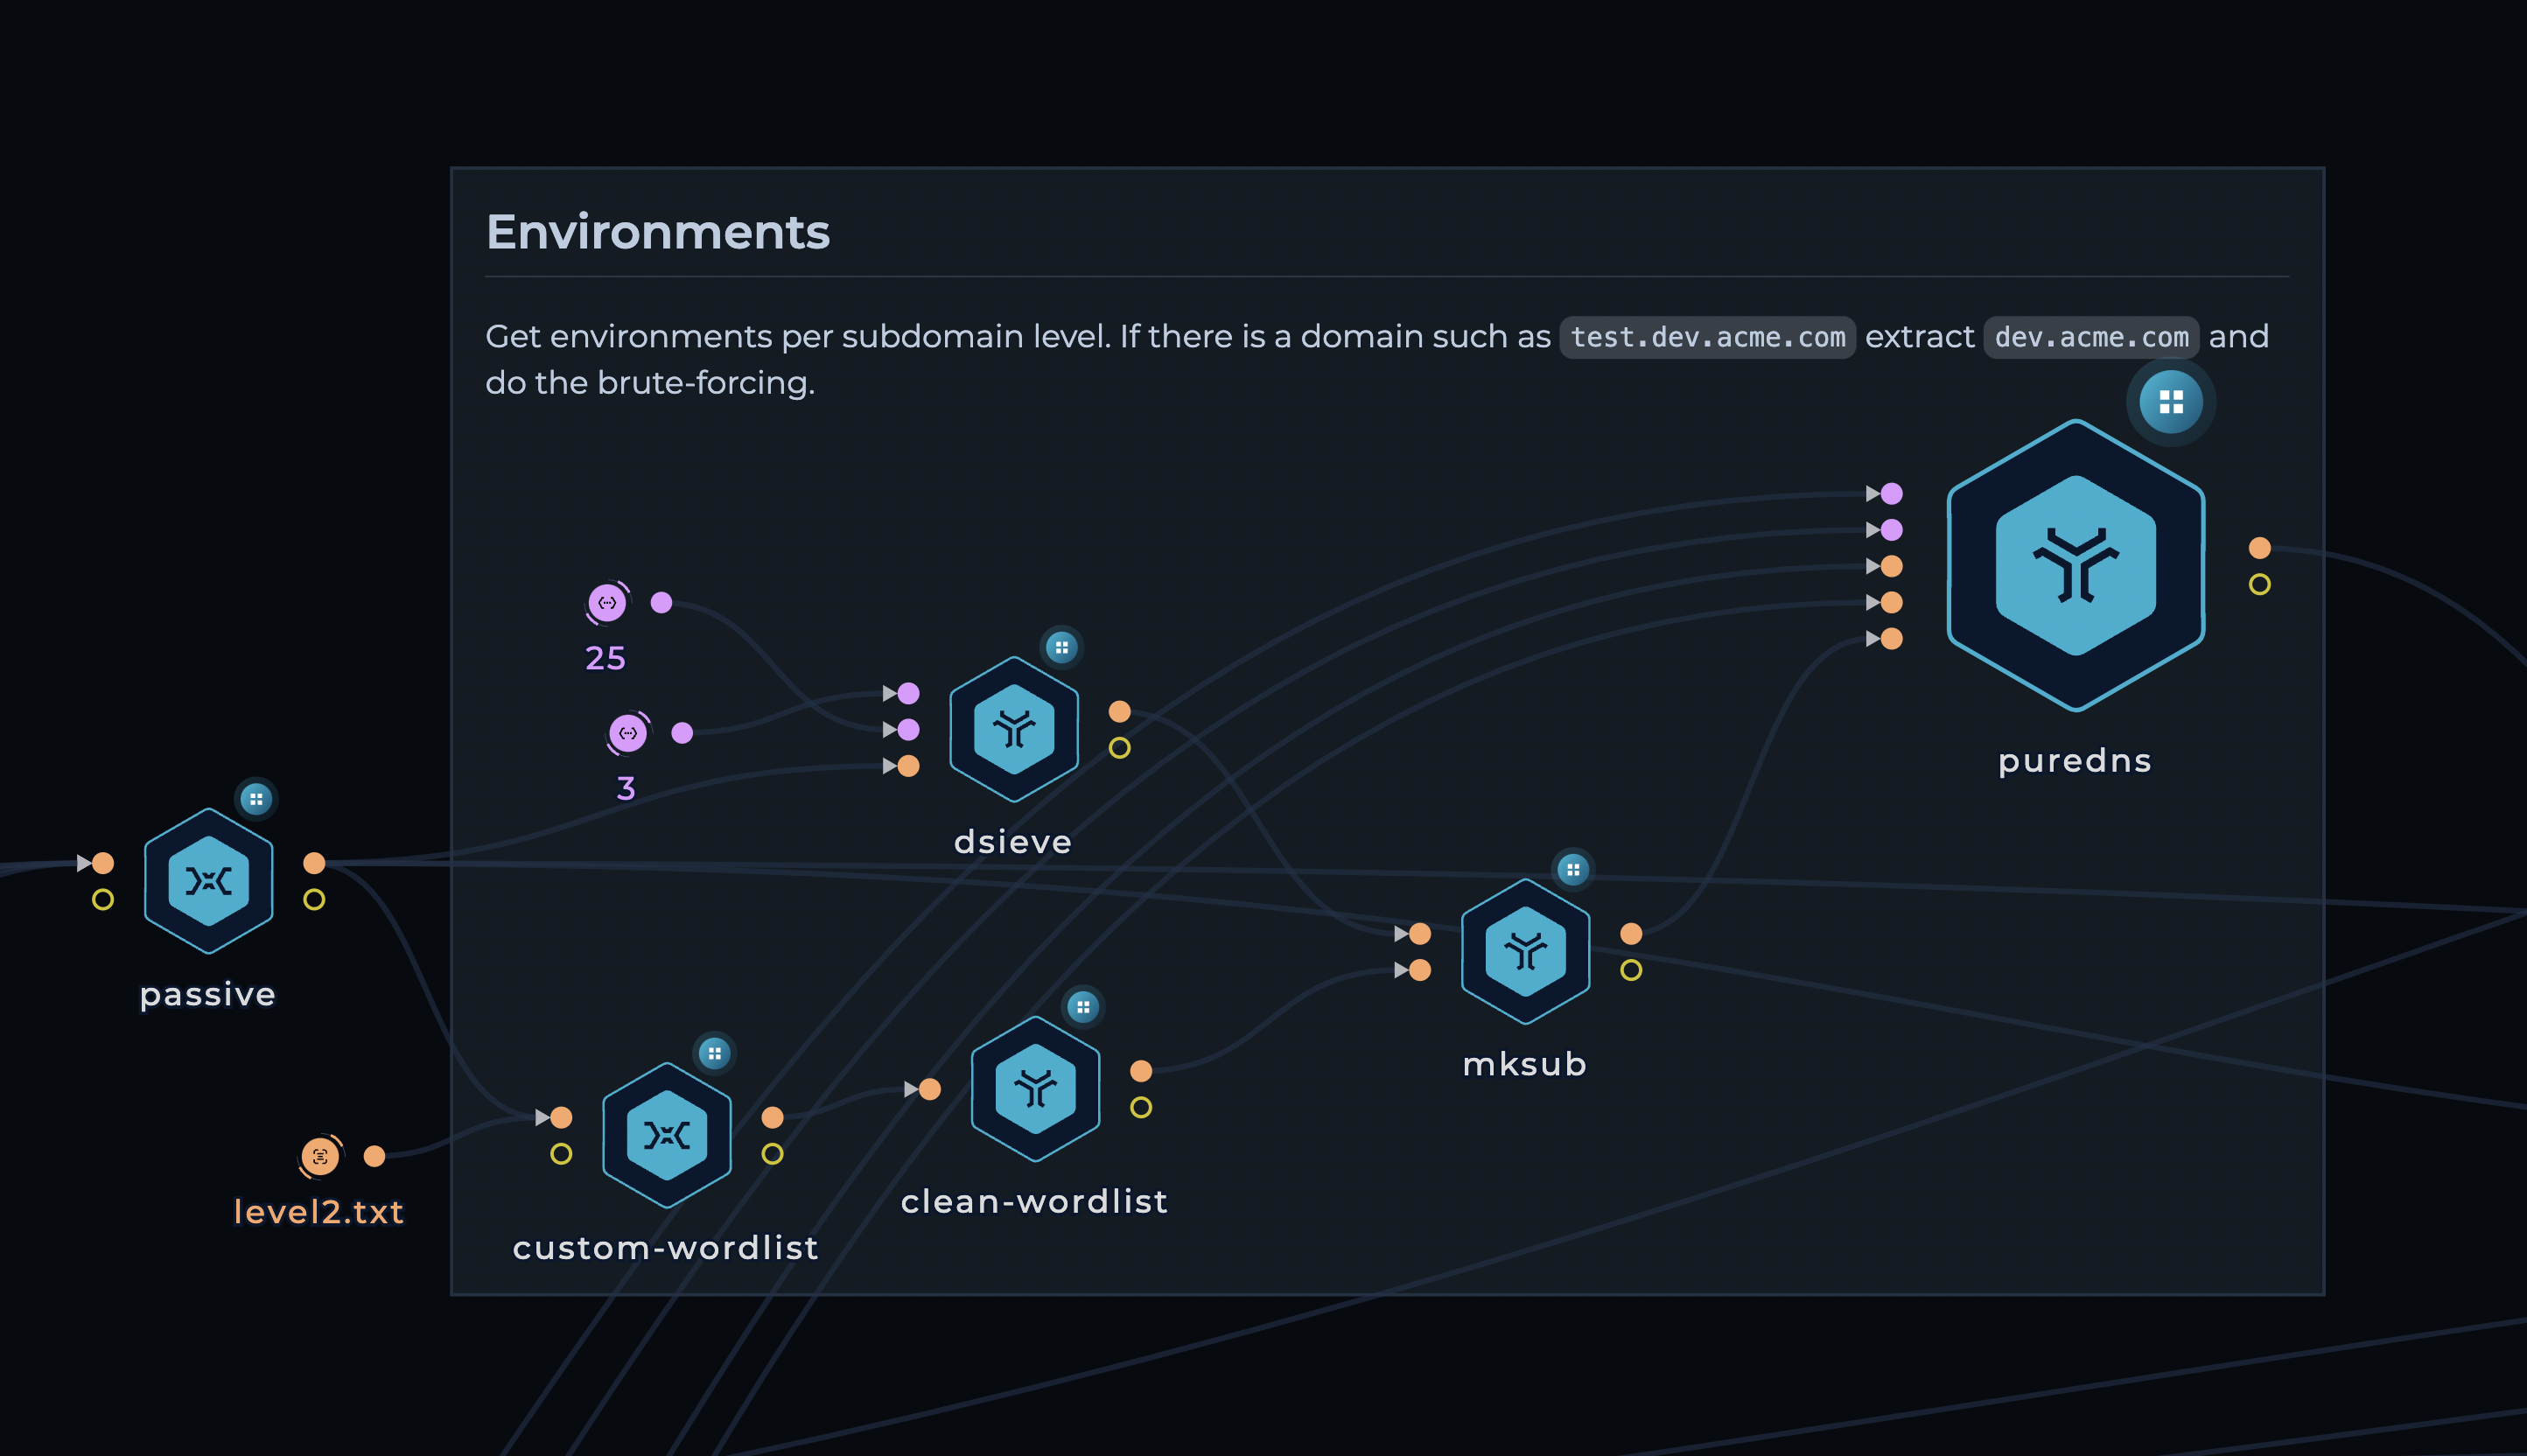
Task: Select the custom-wordlist script node
Action: [666, 1135]
